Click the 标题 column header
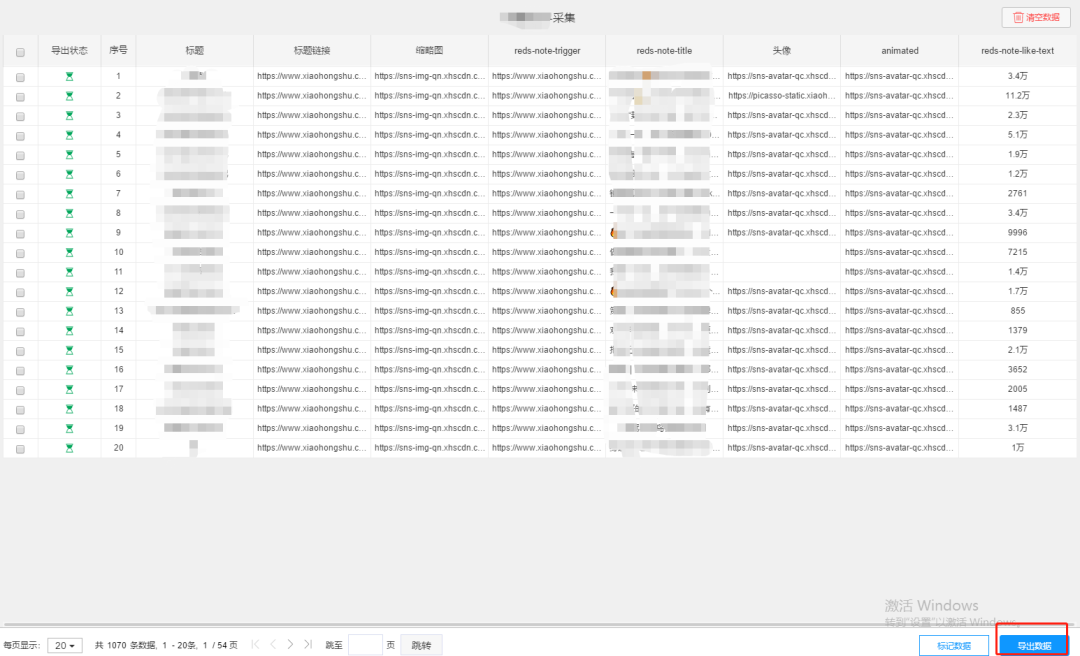 coord(194,50)
